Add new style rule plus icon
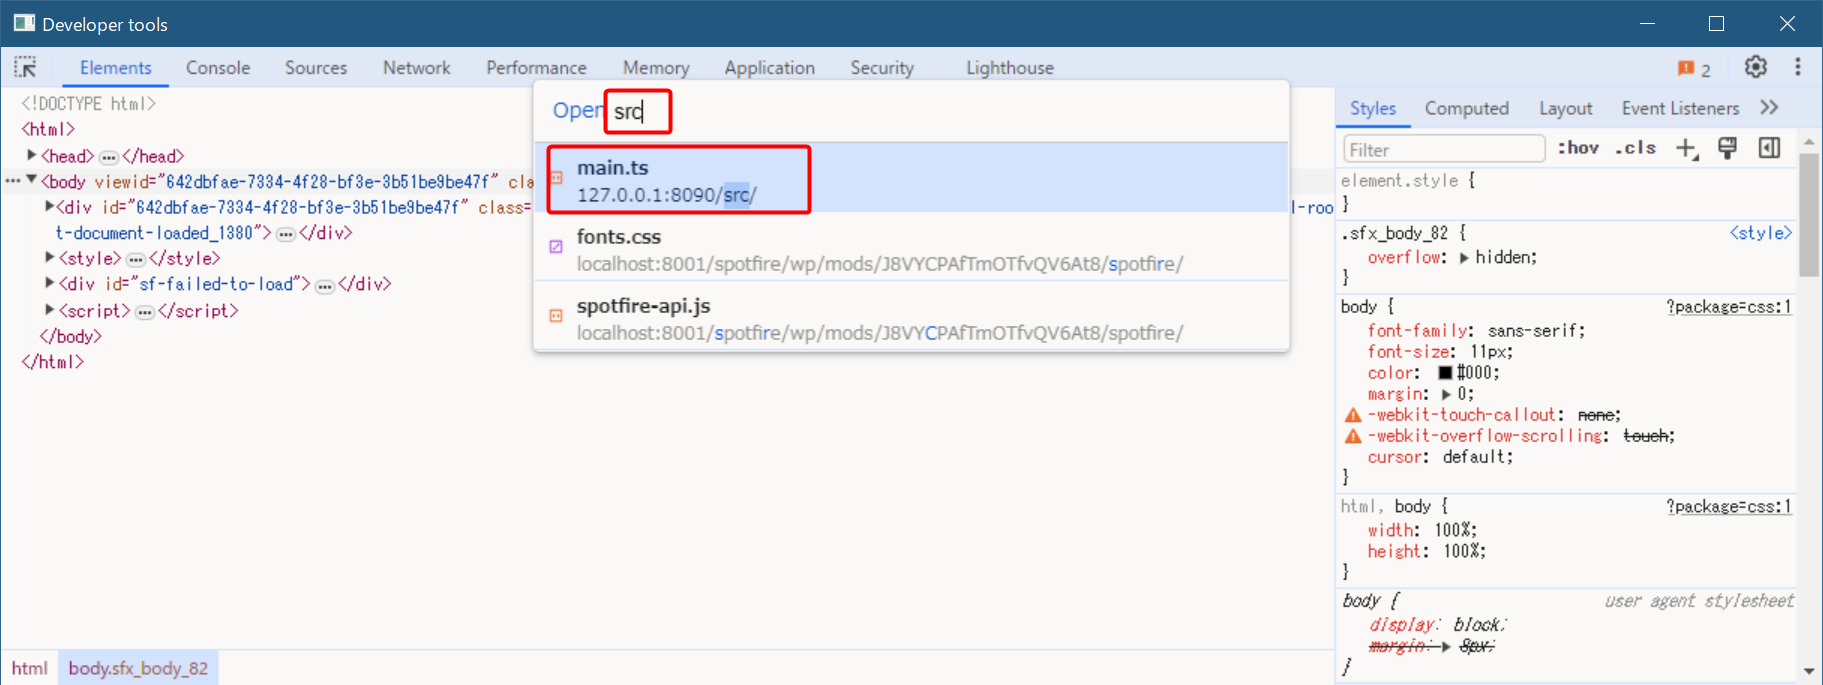Image resolution: width=1823 pixels, height=685 pixels. tap(1686, 148)
